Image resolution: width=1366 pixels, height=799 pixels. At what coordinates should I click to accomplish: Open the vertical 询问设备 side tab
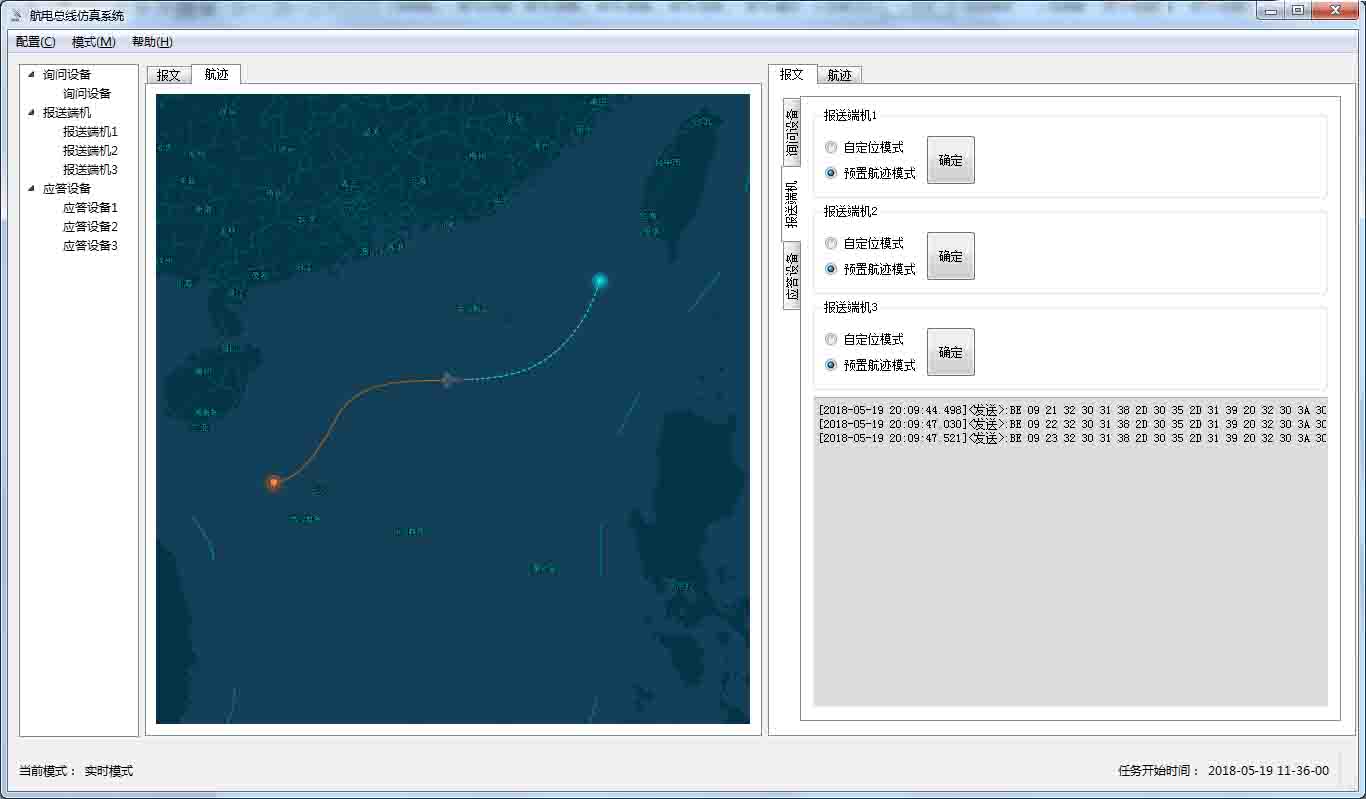click(x=791, y=134)
